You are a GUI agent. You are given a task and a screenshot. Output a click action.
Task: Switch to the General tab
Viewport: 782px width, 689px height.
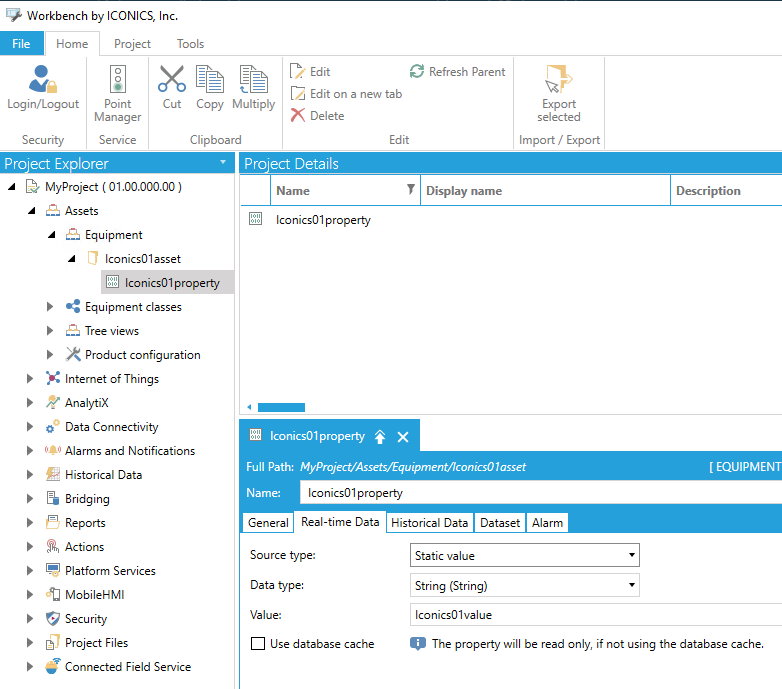point(268,522)
